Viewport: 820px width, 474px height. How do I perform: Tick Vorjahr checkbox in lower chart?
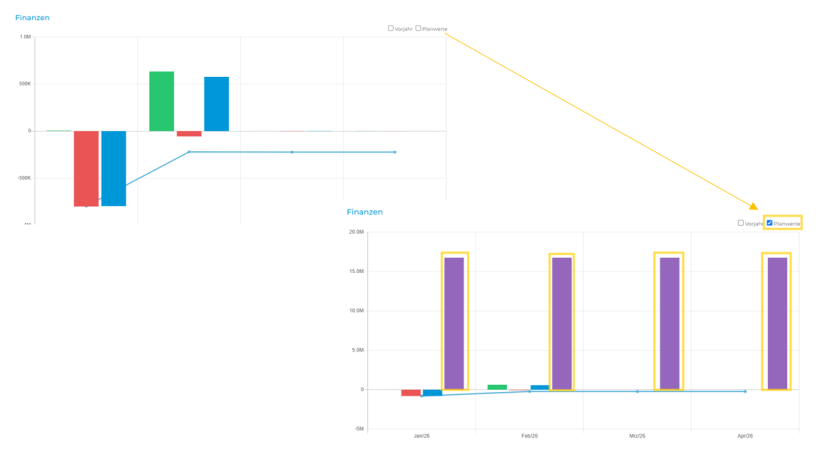click(x=741, y=223)
